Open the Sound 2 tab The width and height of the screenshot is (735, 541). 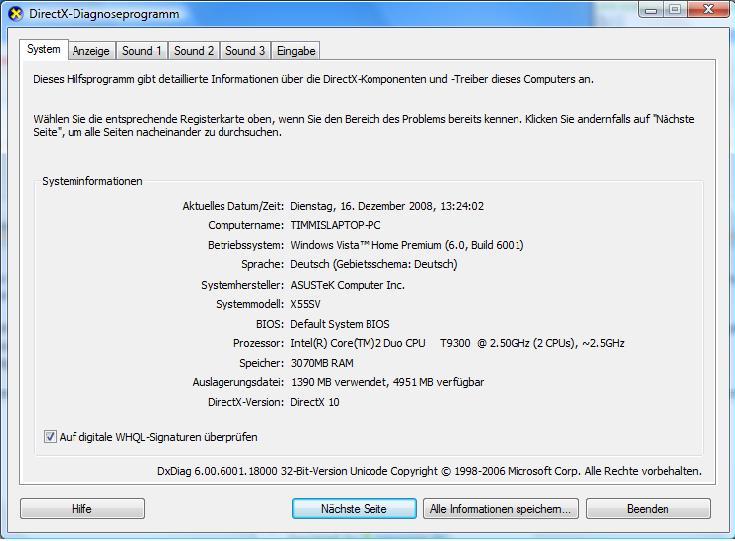pos(194,51)
